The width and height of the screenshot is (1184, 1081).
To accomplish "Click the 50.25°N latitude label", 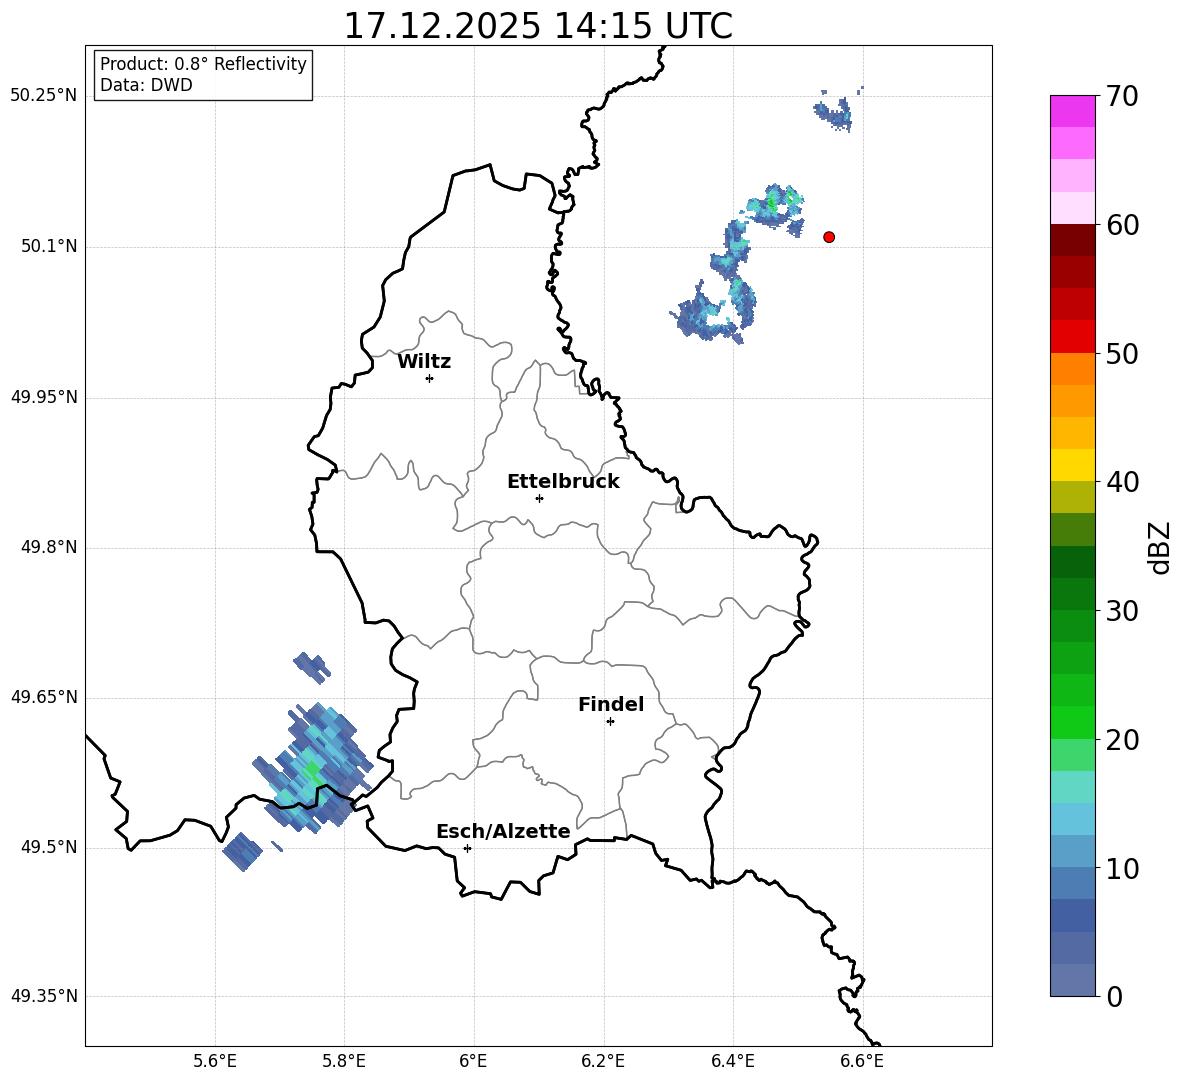I will (44, 96).
